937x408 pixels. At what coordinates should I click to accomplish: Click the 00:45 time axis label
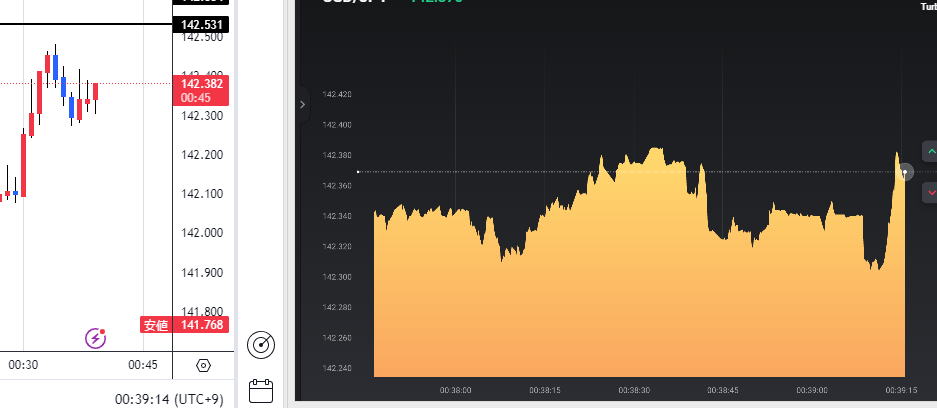coord(143,366)
